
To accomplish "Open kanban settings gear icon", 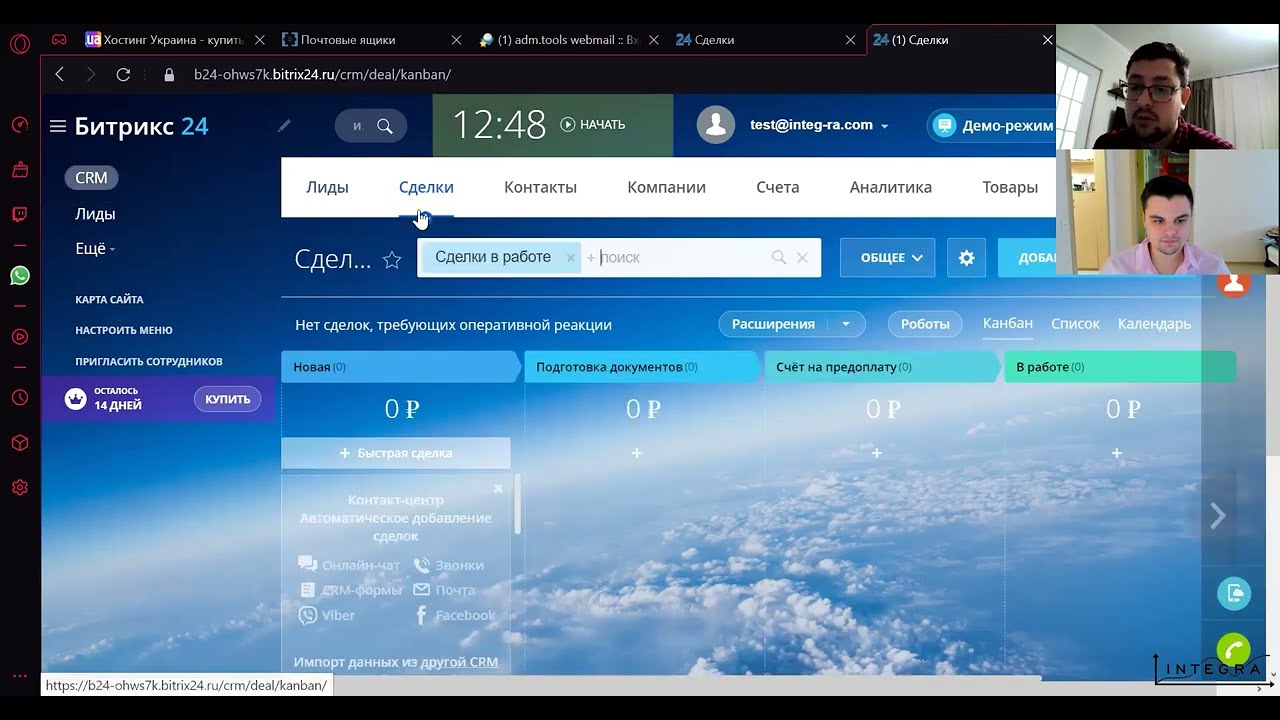I will 966,258.
